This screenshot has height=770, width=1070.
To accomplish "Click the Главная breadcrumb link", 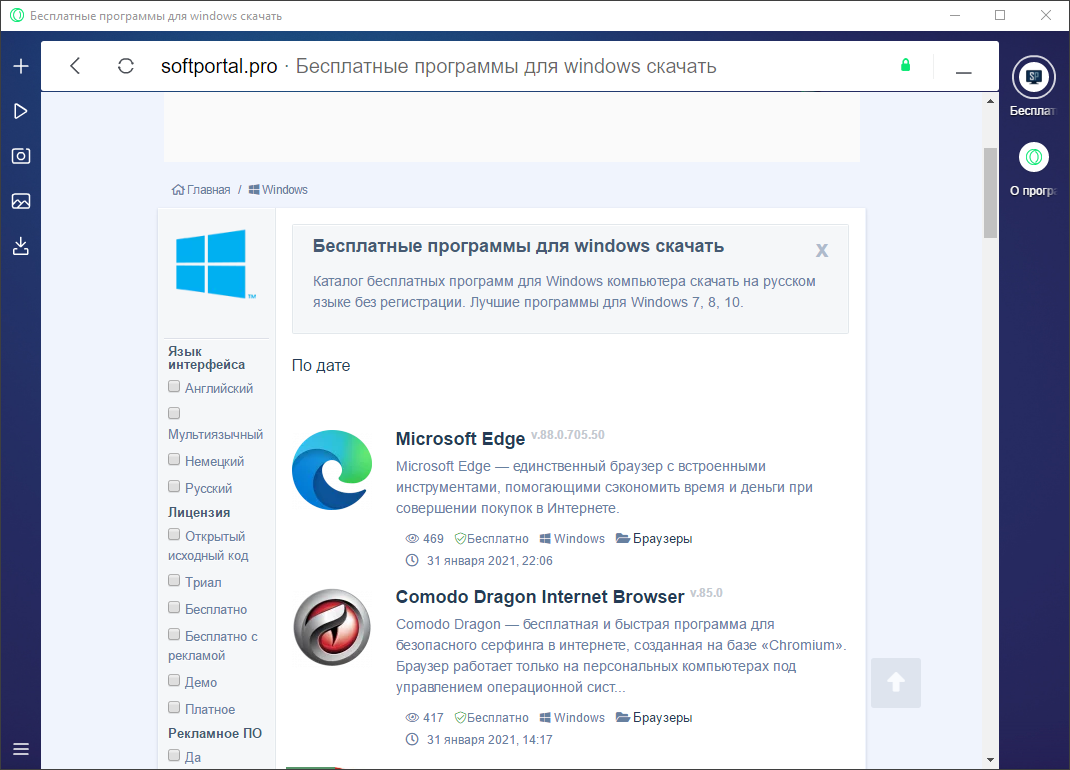I will 208,190.
